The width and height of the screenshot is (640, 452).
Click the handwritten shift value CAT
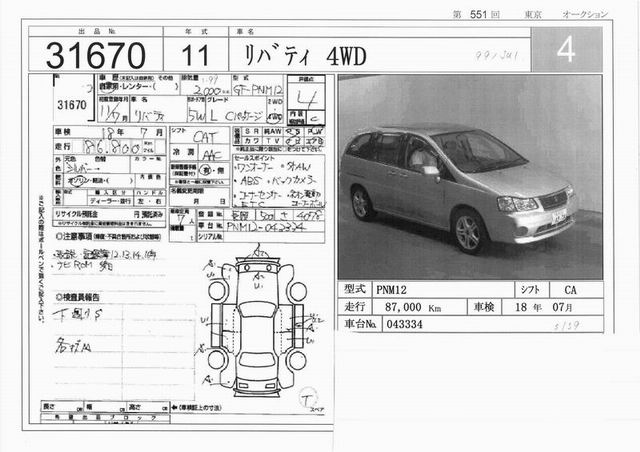point(206,137)
